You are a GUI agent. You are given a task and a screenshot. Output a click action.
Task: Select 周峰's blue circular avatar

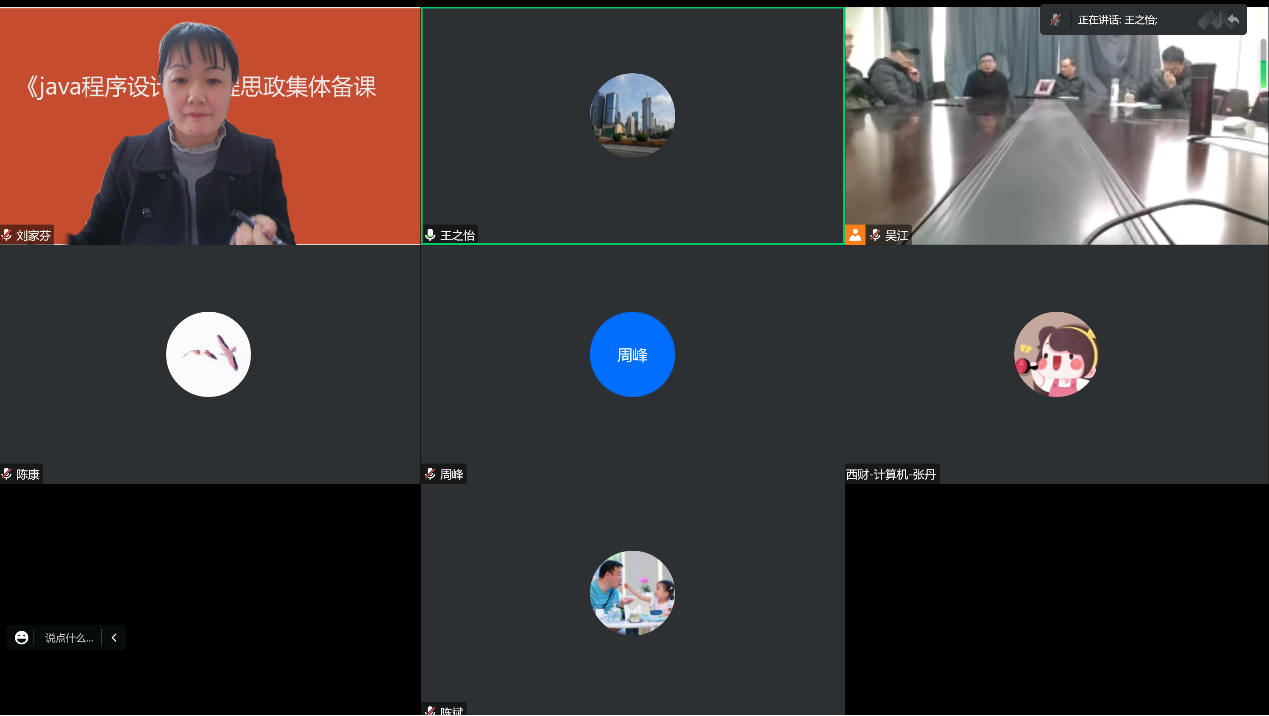[632, 354]
